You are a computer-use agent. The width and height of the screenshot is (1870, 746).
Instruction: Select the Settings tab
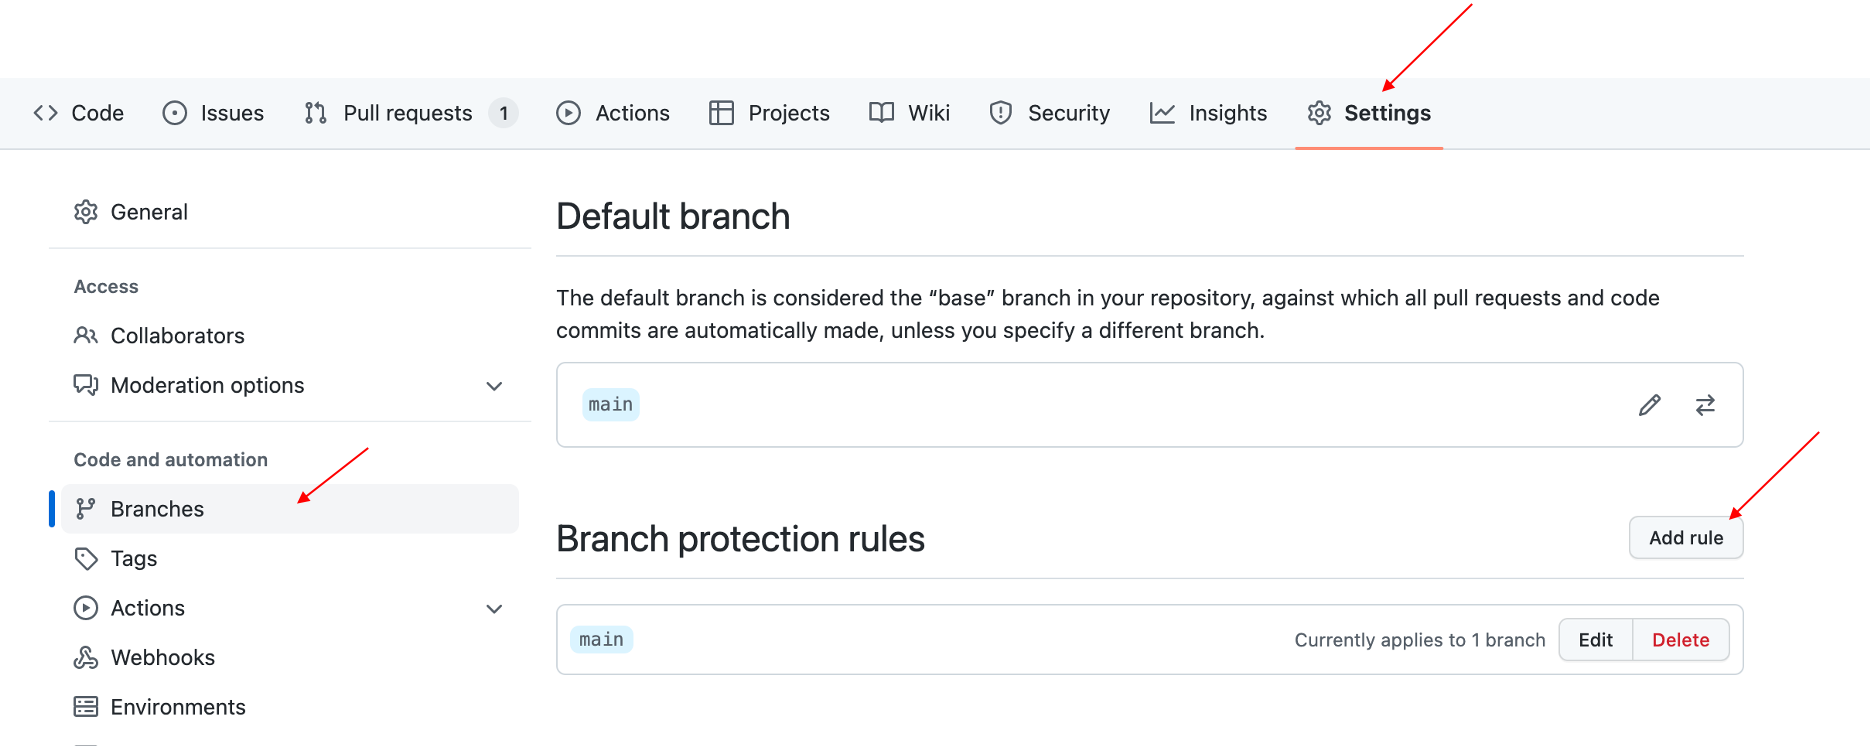[x=1369, y=113]
